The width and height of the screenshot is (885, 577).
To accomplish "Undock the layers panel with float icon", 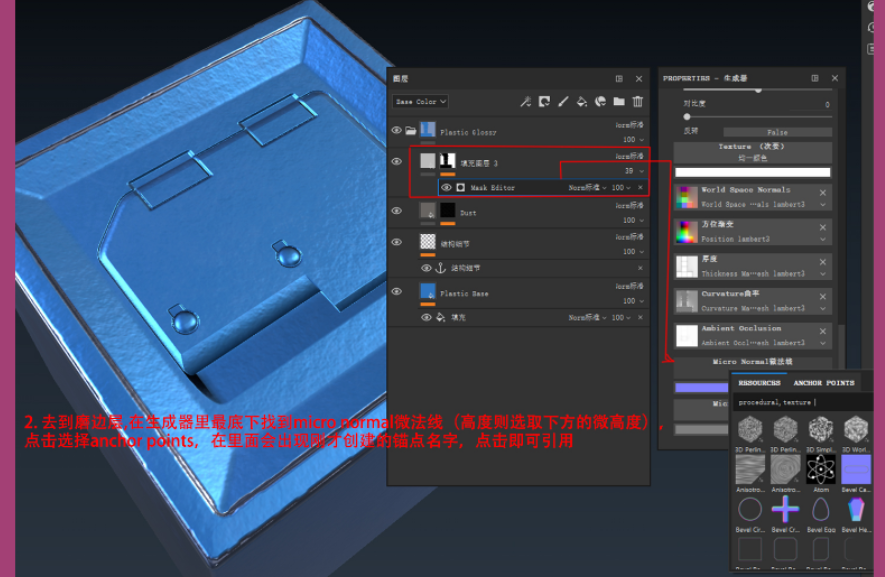I will 619,78.
